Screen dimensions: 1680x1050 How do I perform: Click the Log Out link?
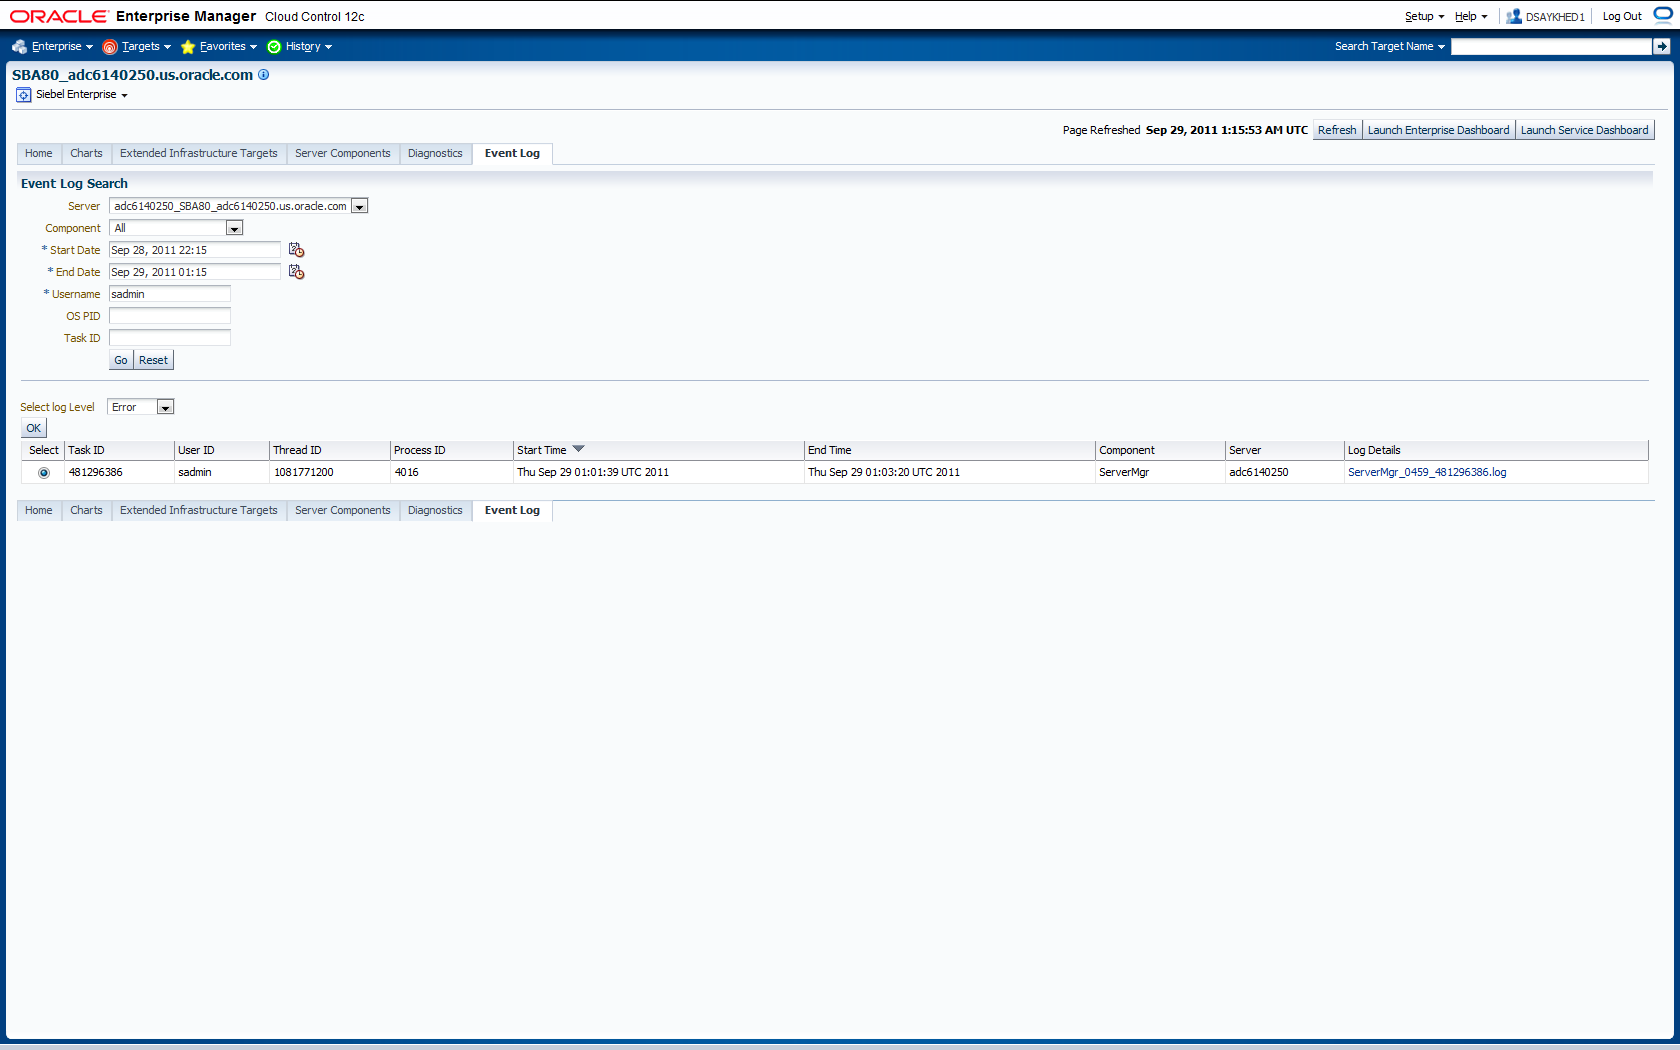click(x=1622, y=16)
